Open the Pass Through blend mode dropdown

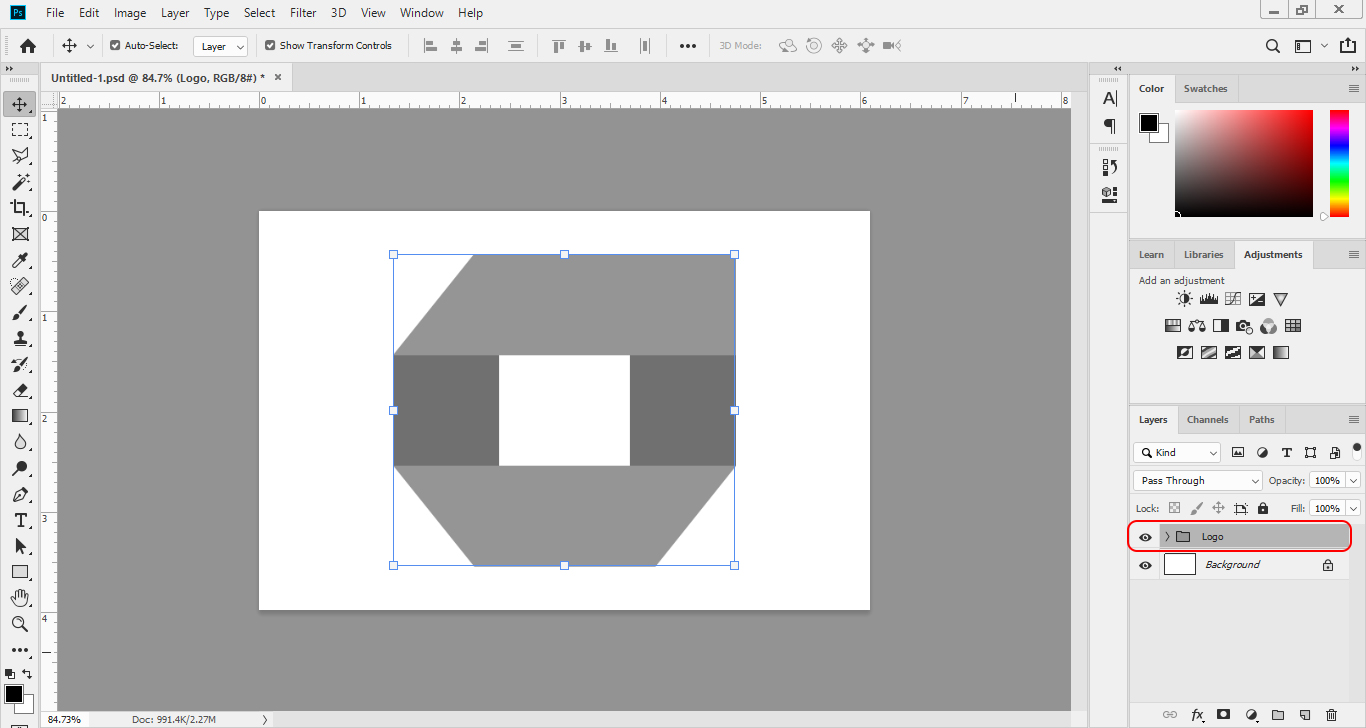coord(1198,480)
